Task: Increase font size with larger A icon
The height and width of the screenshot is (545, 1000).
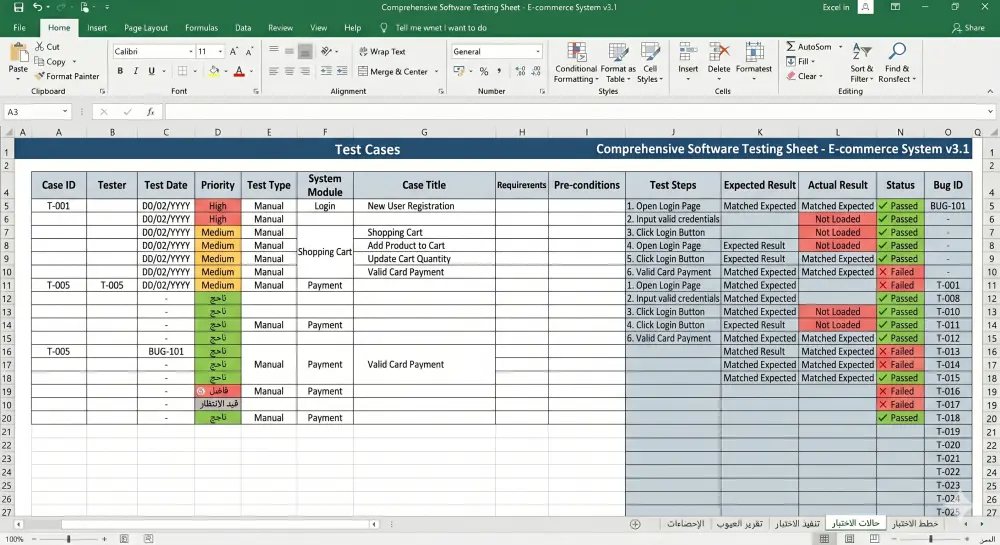Action: (x=233, y=52)
